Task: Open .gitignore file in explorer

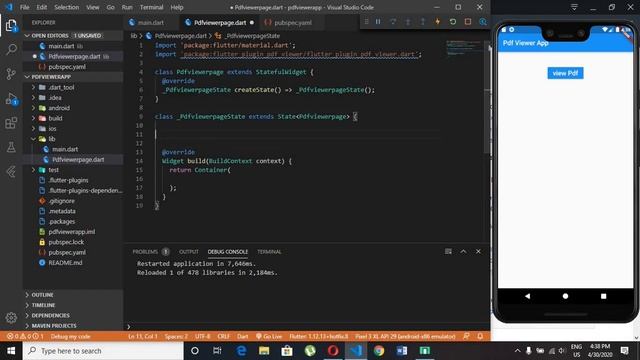Action: pos(61,201)
